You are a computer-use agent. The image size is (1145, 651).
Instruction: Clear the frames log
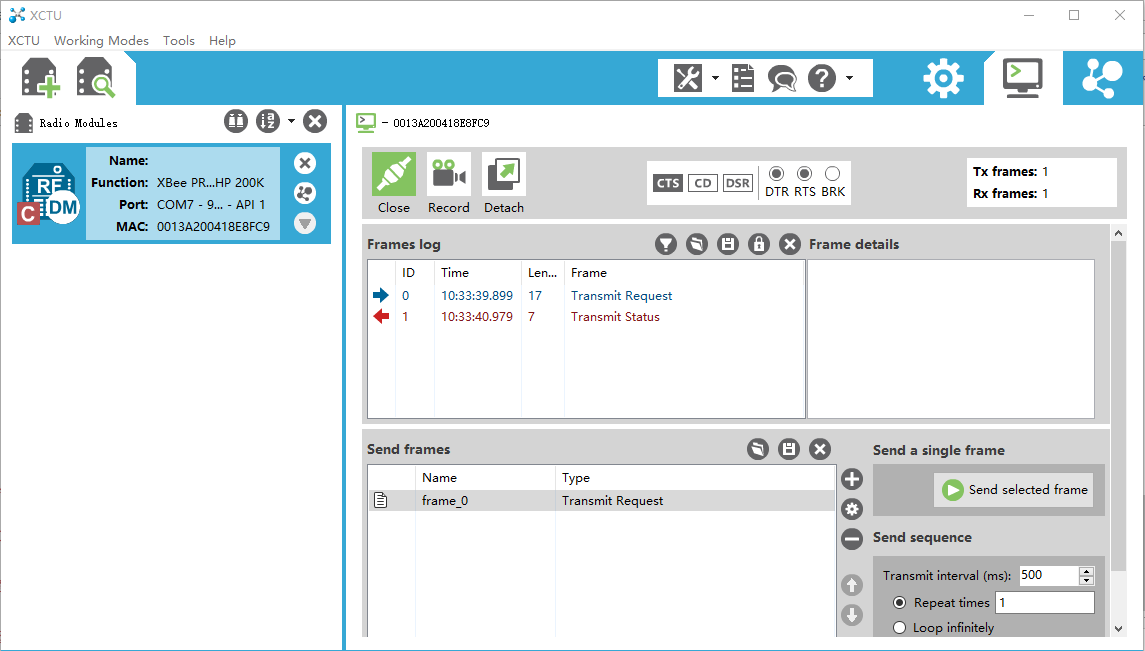click(789, 244)
